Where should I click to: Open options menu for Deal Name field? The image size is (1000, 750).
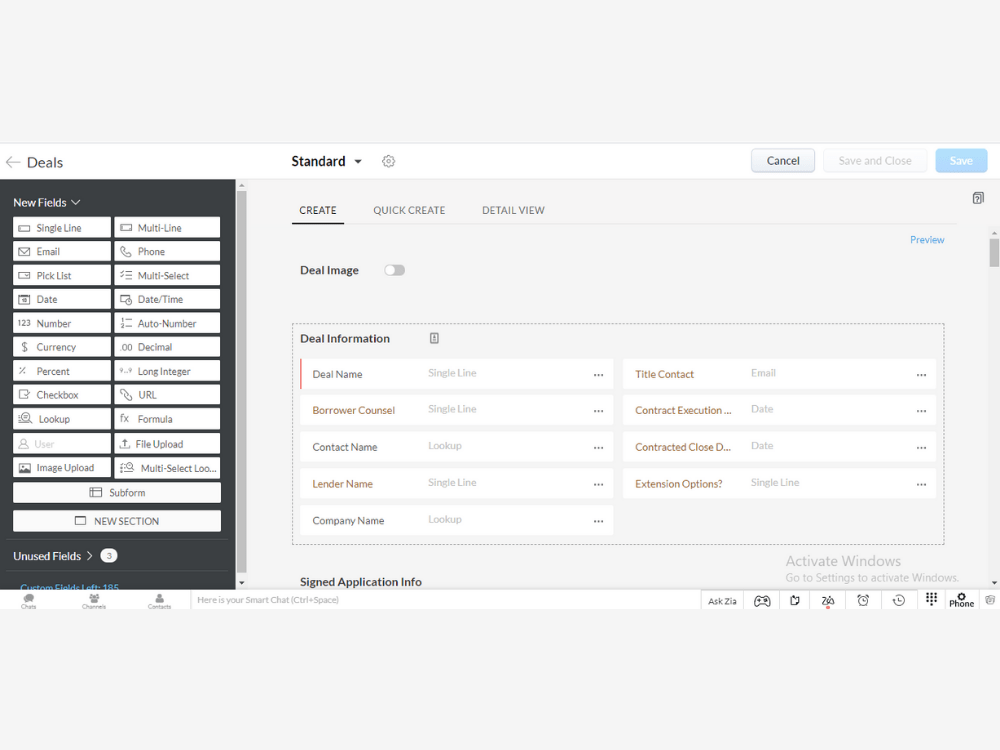pos(598,375)
